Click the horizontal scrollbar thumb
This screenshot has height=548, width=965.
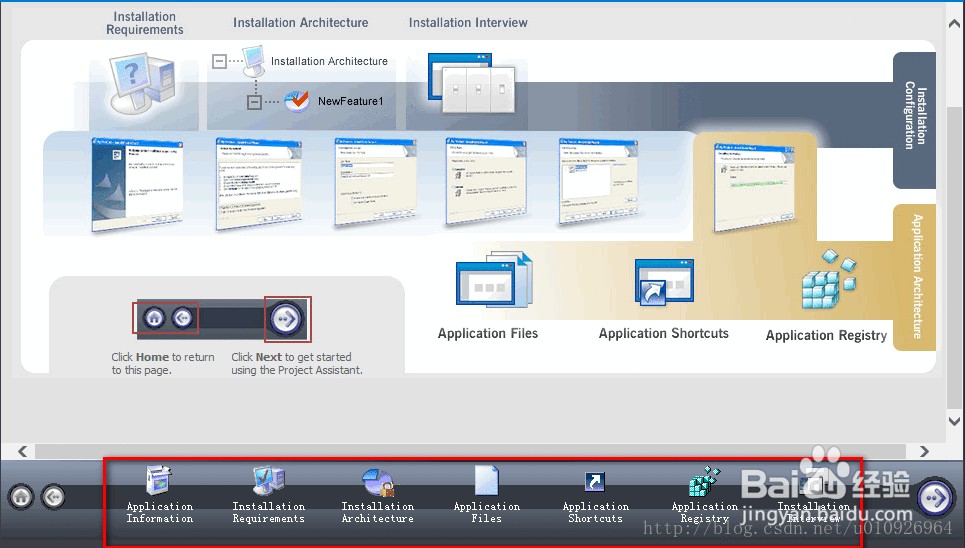click(x=470, y=451)
